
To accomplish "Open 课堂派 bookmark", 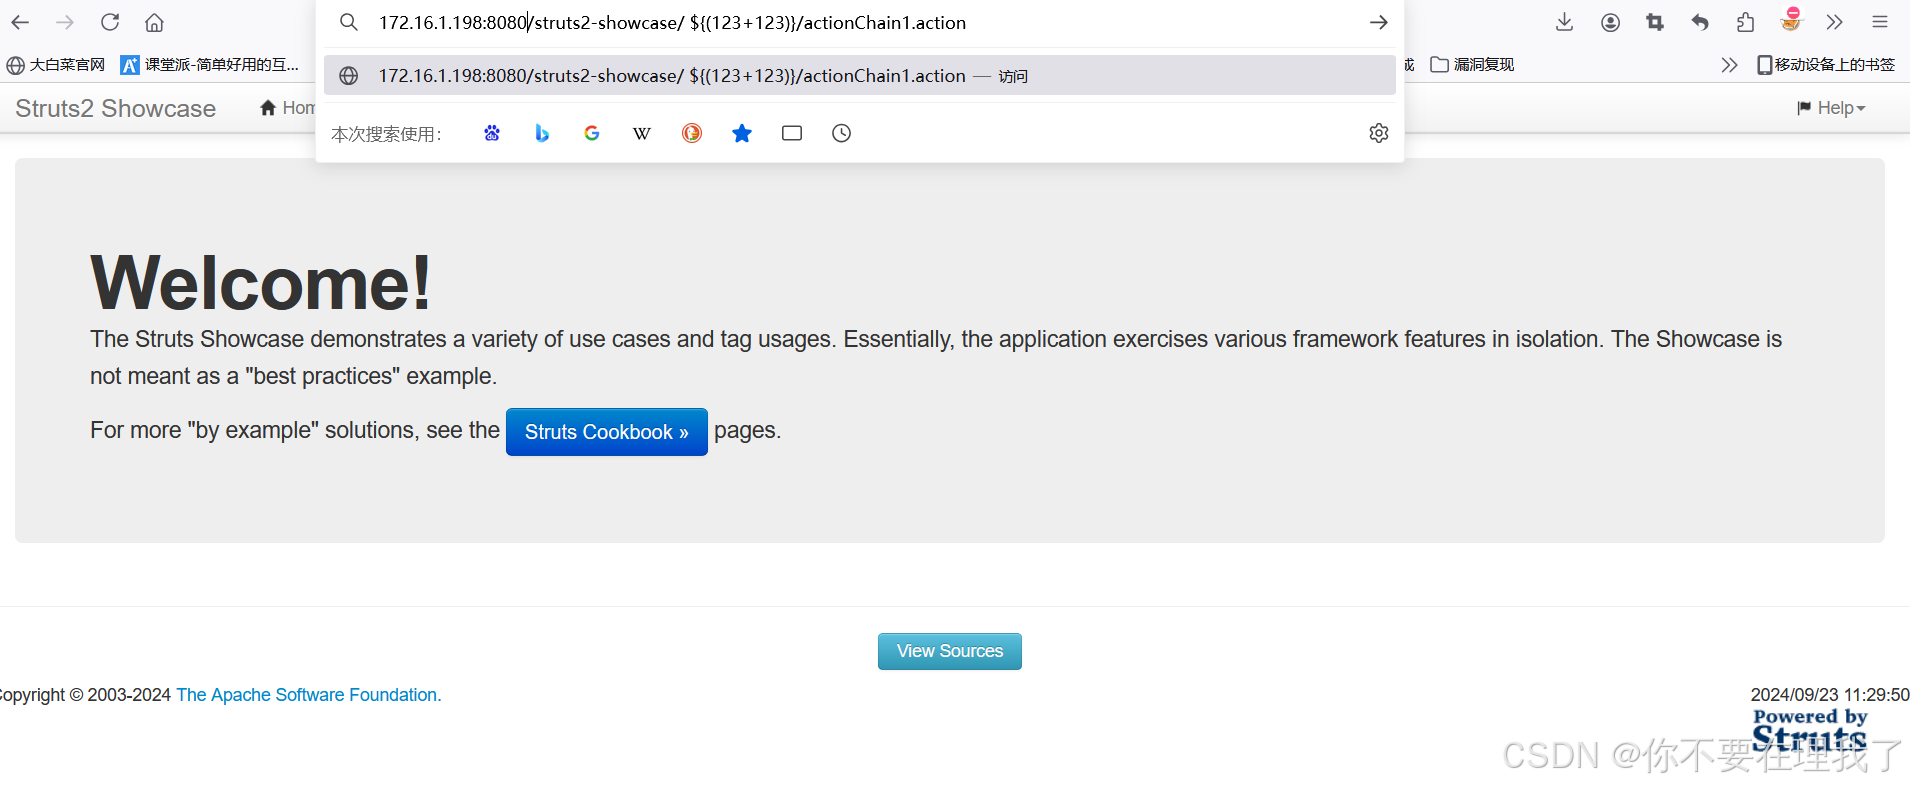I will [x=210, y=65].
